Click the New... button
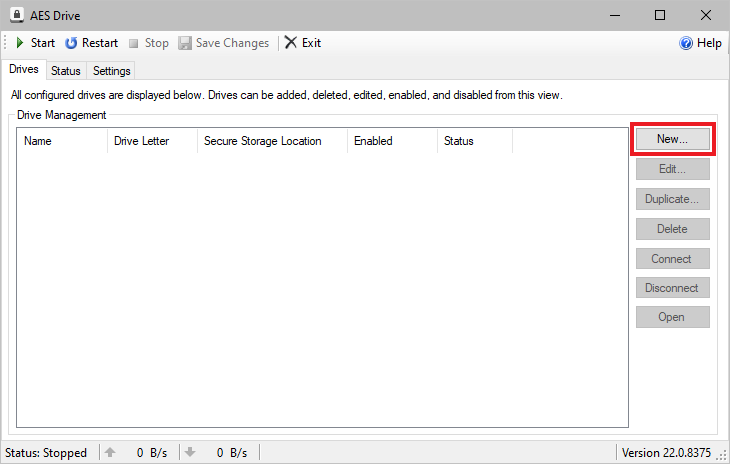Image resolution: width=730 pixels, height=464 pixels. pos(673,139)
